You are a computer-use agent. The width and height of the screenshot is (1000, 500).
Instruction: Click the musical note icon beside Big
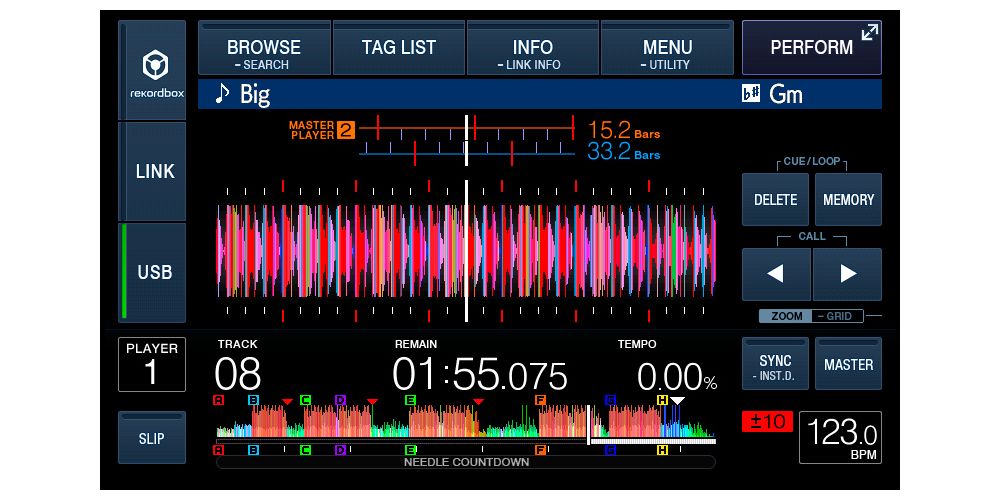(x=222, y=94)
